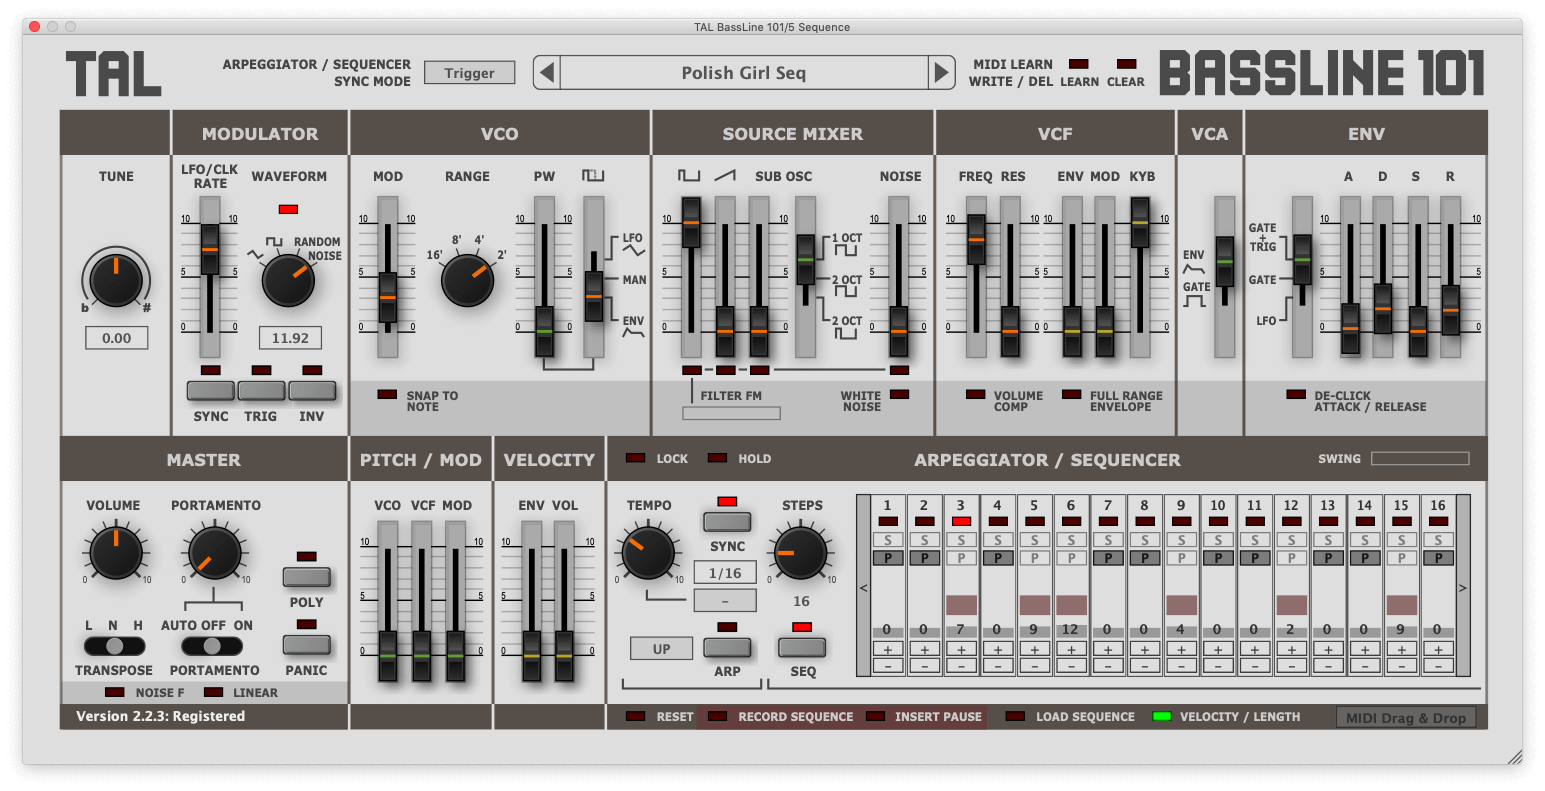Go to the next preset with right arrow
Screen dimensions: 1545x791
click(941, 73)
